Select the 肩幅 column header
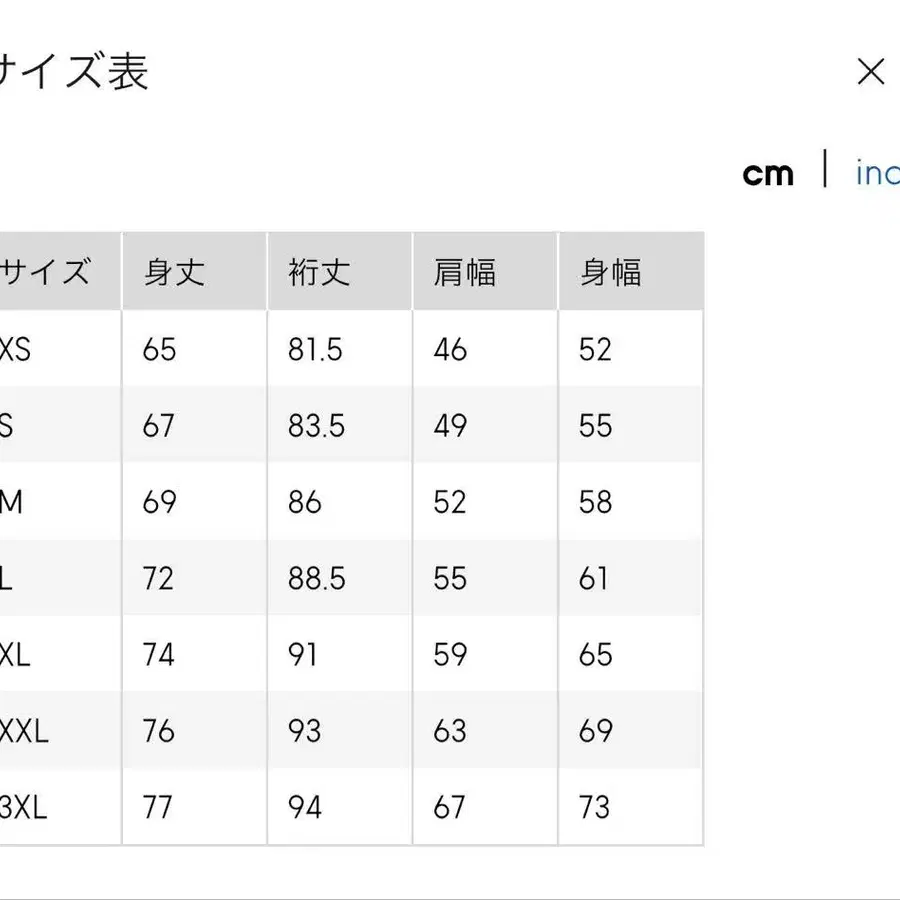Image resolution: width=900 pixels, height=900 pixels. [462, 272]
